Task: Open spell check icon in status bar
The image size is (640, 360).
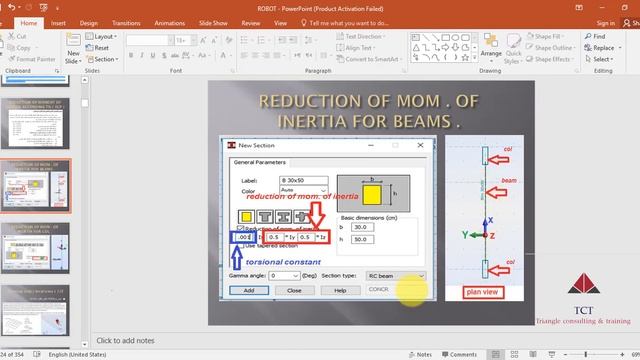Action: [37, 354]
